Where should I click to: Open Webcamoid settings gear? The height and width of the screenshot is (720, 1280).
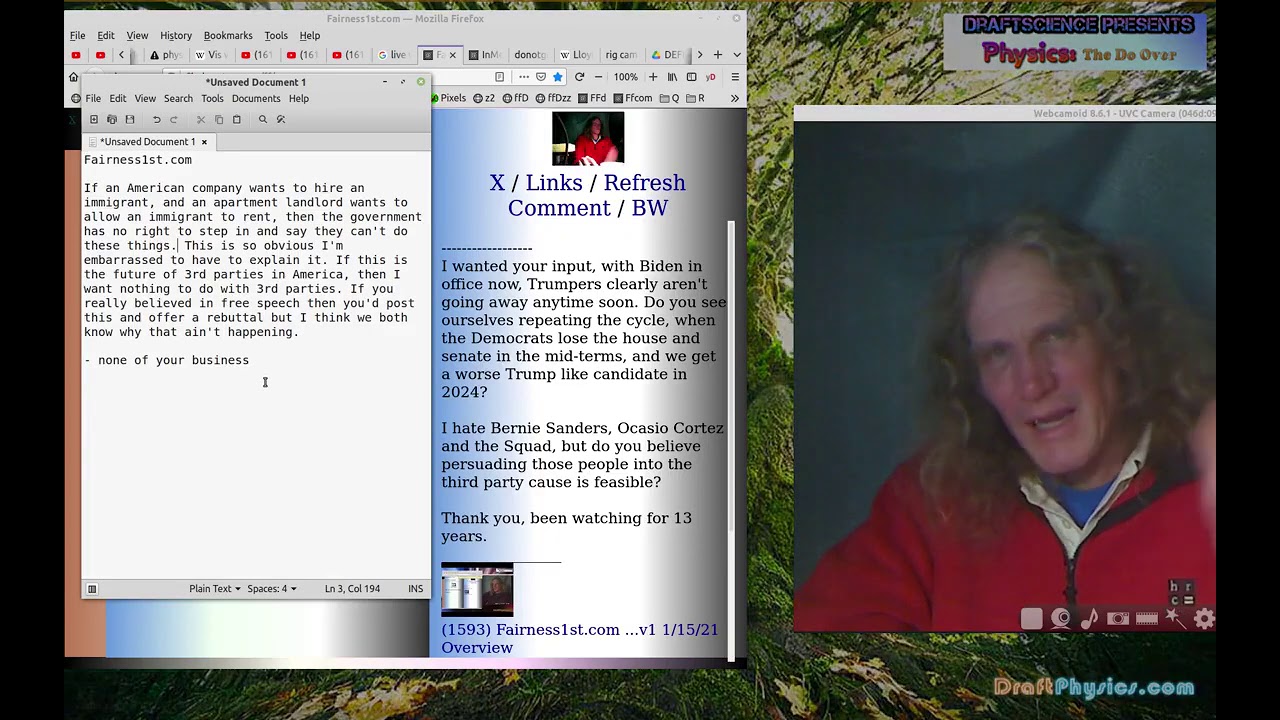(x=1204, y=619)
